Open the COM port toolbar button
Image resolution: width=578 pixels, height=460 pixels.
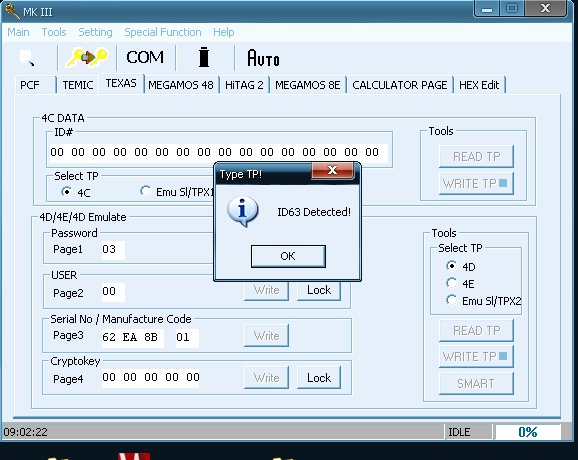point(145,57)
